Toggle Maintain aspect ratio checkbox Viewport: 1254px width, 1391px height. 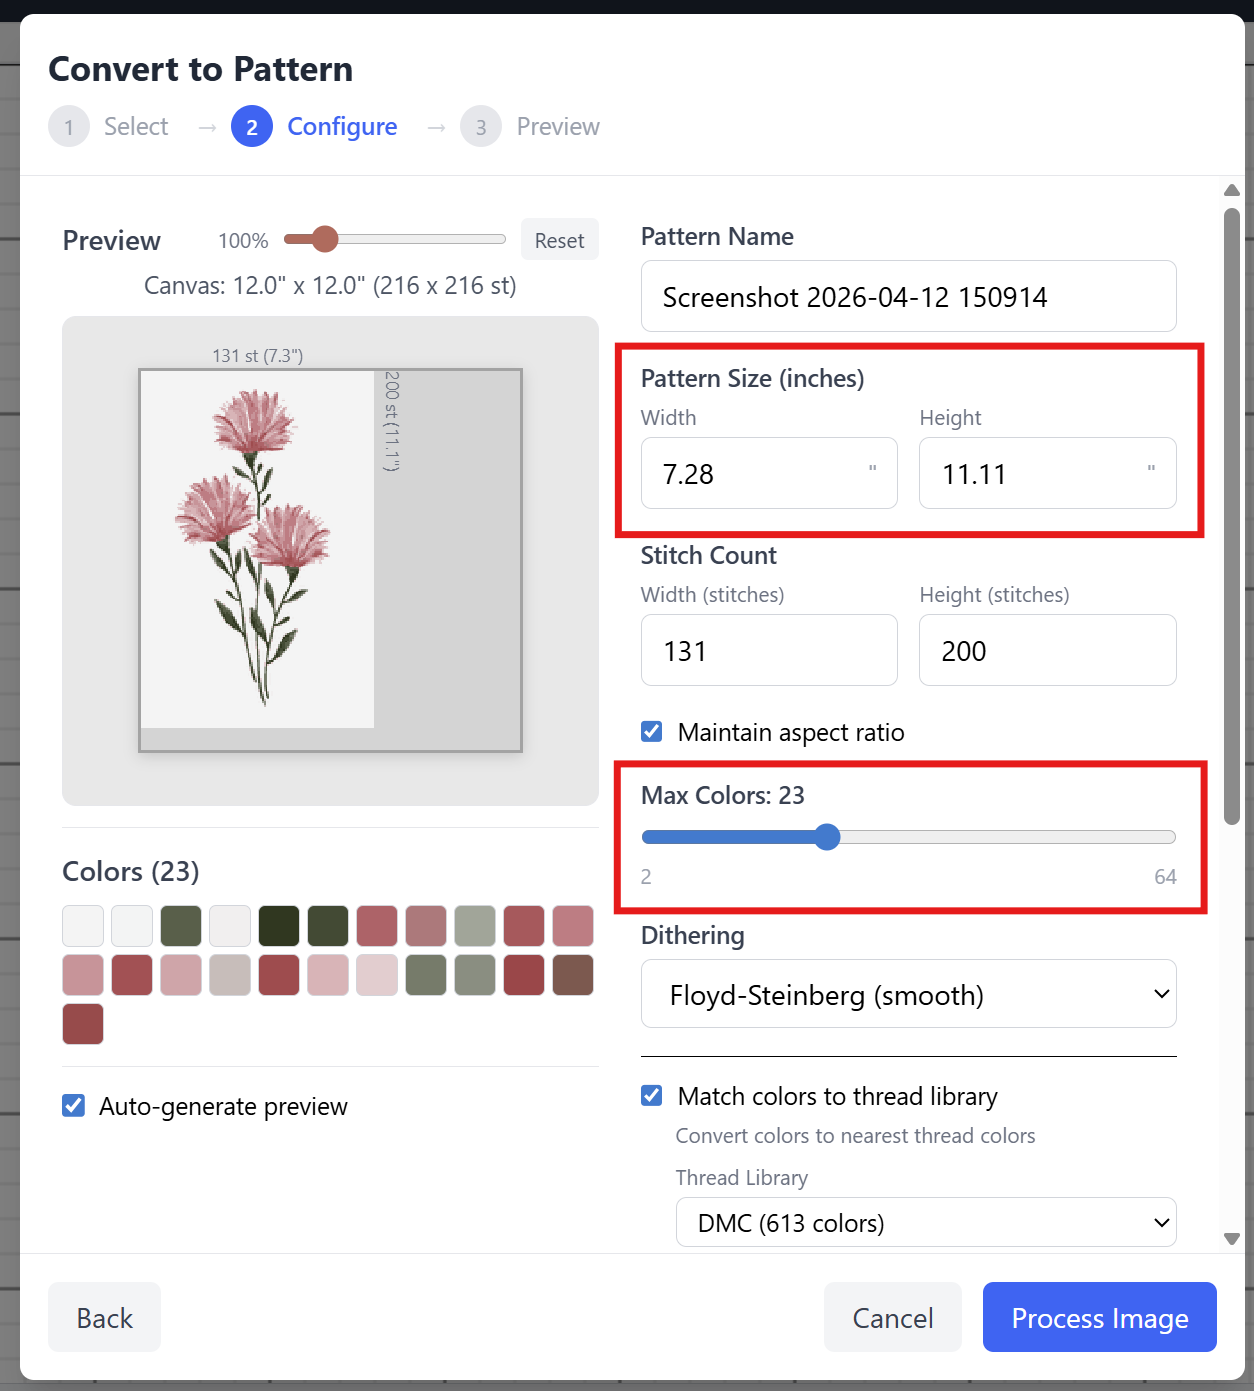pos(652,732)
